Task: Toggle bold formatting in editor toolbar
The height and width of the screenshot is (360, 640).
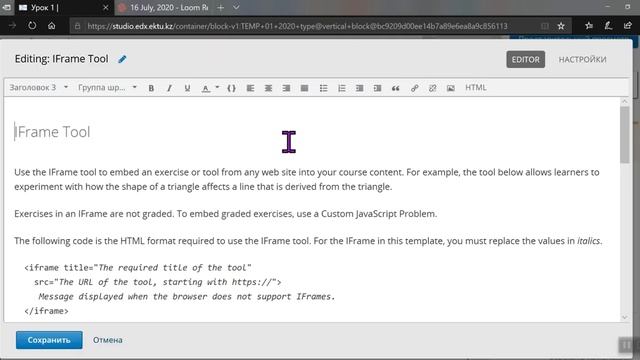Action: [151, 88]
